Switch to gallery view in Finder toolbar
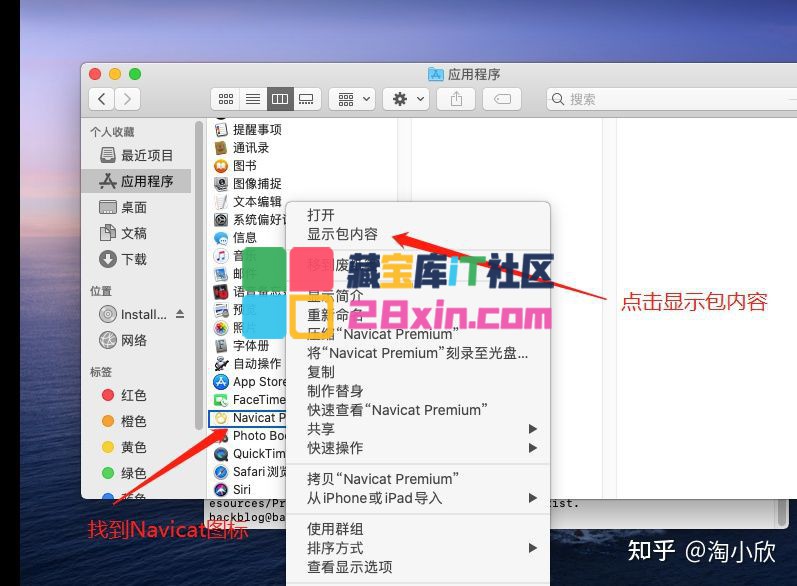 pyautogui.click(x=306, y=99)
